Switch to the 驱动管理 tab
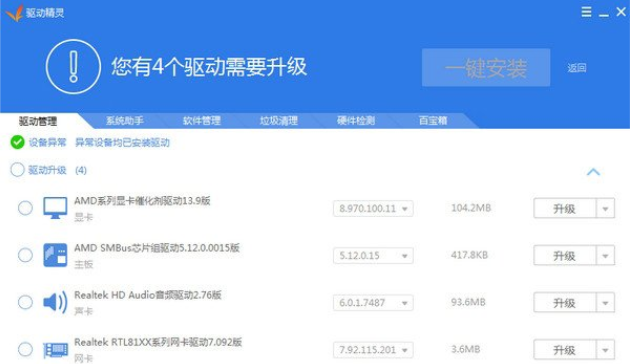The image size is (631, 364). [x=38, y=121]
